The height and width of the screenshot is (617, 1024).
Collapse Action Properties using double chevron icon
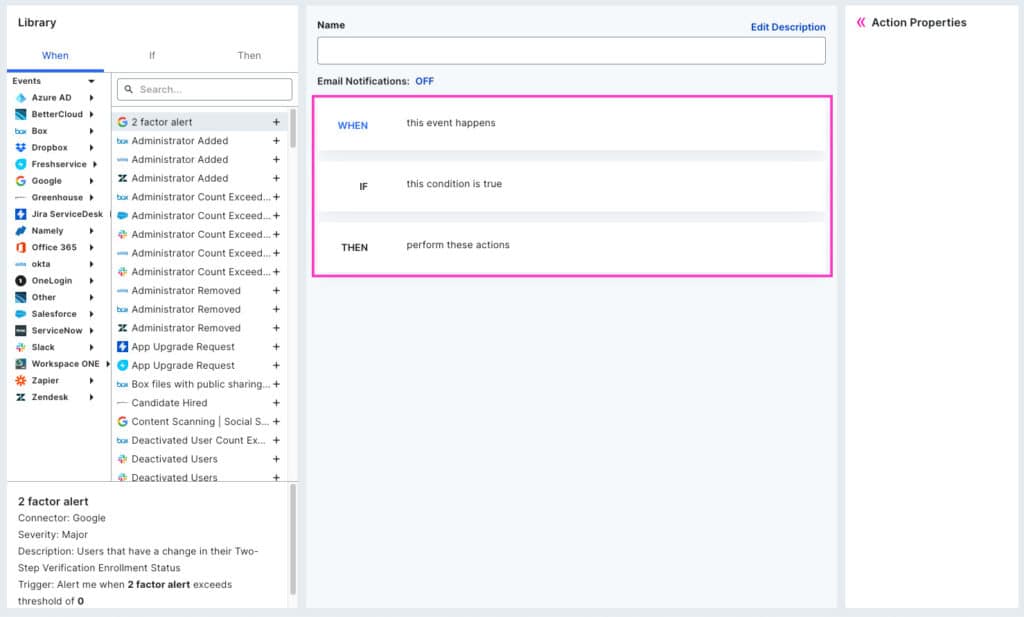861,22
